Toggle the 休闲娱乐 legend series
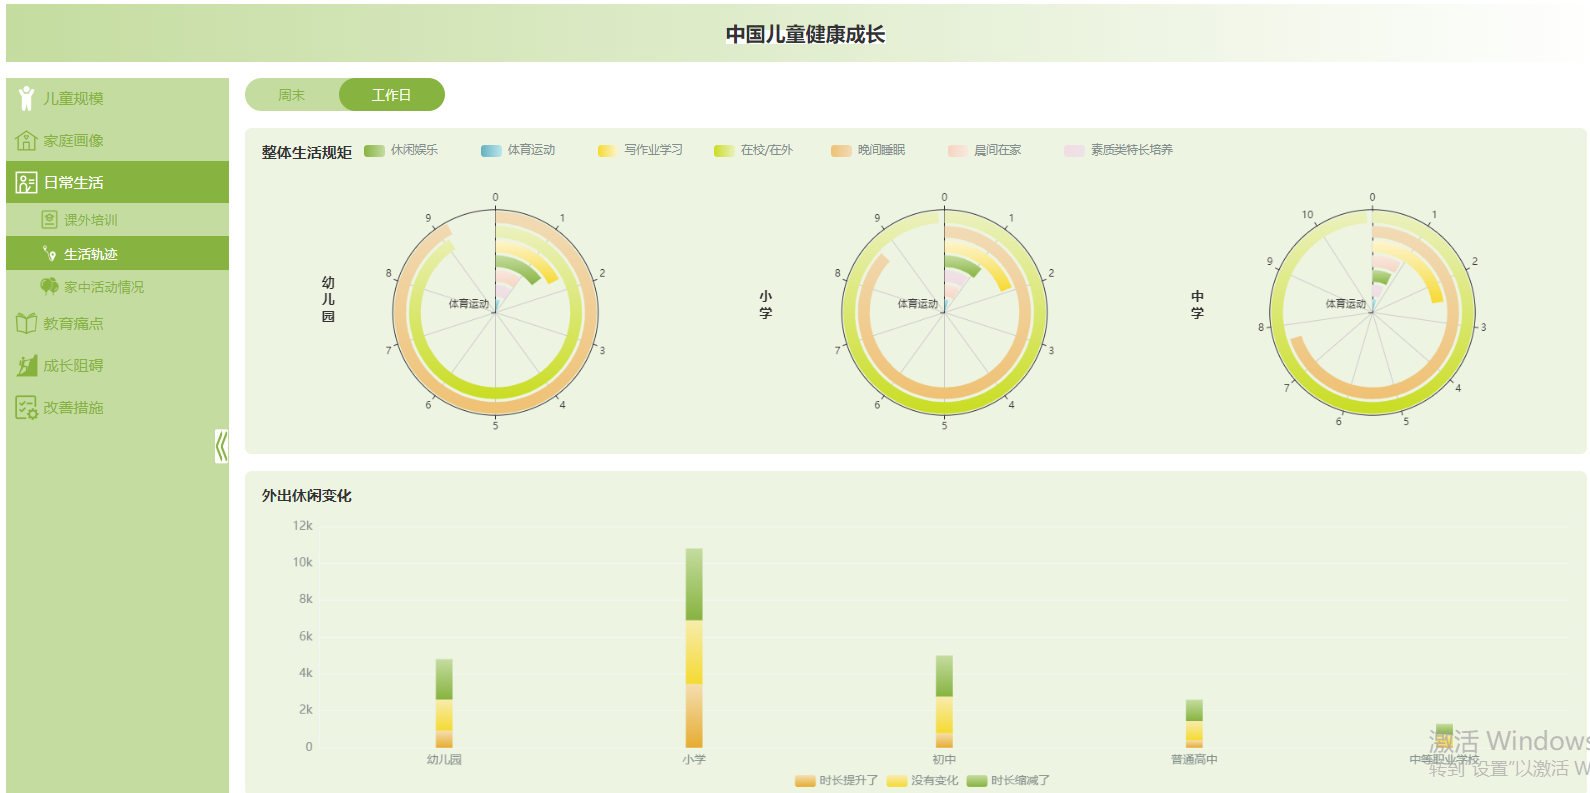Image resolution: width=1590 pixels, height=793 pixels. 401,150
